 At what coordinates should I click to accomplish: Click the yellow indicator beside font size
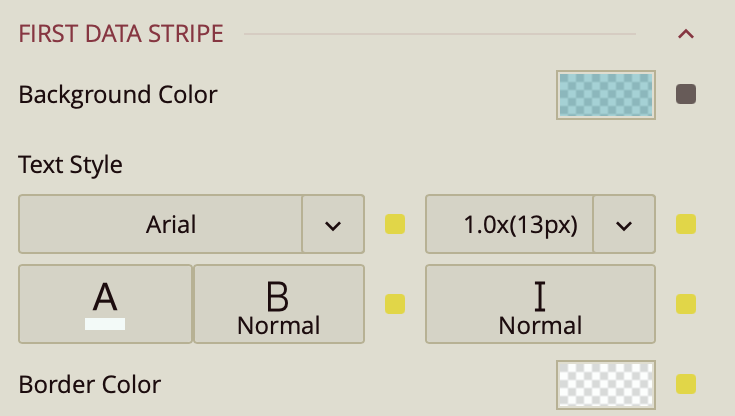pos(686,224)
